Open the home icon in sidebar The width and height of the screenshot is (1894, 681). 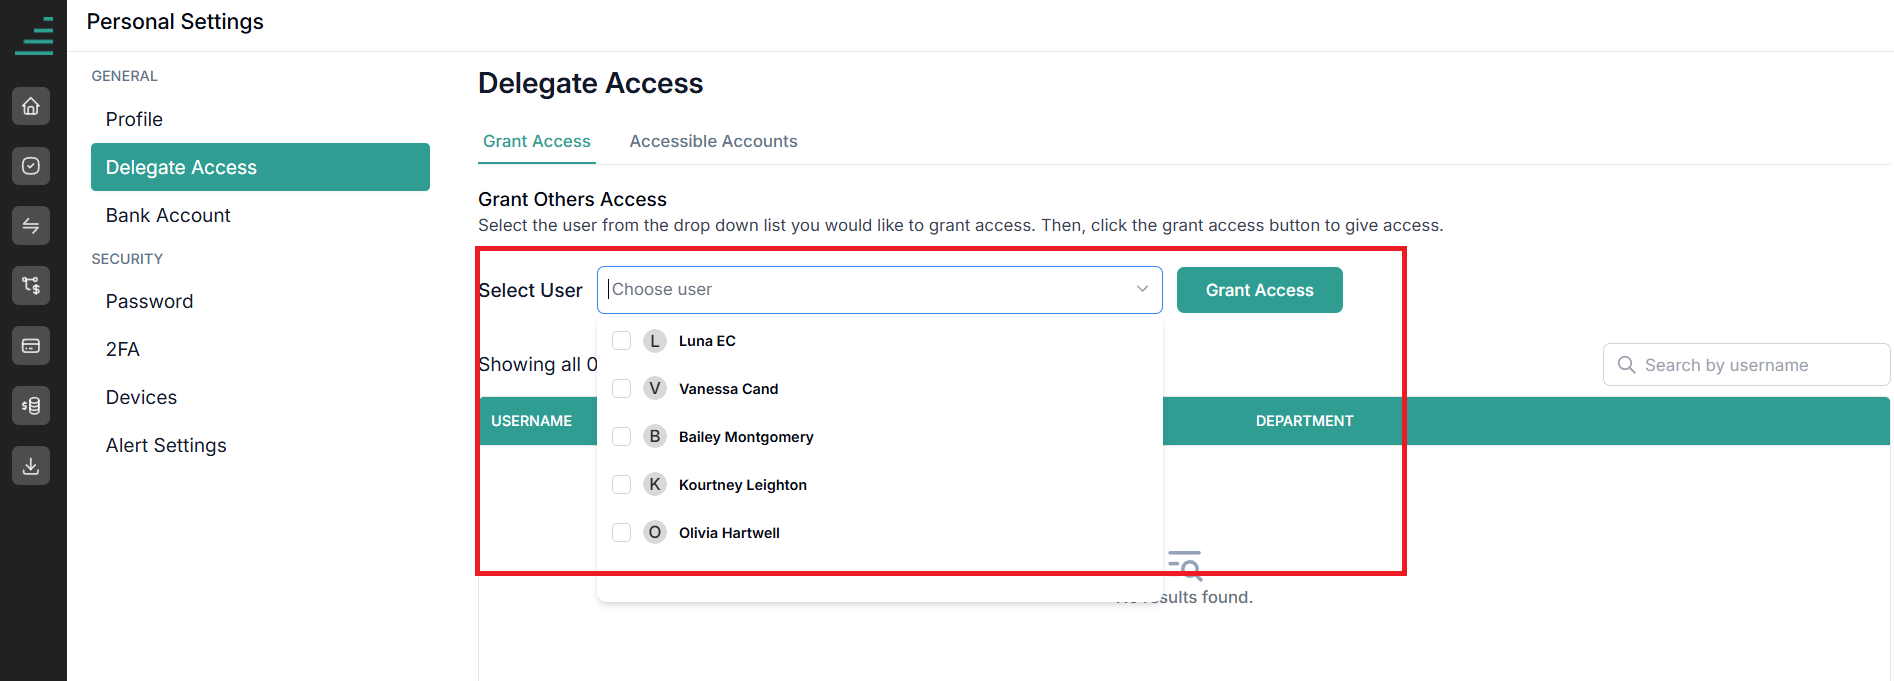(x=31, y=106)
